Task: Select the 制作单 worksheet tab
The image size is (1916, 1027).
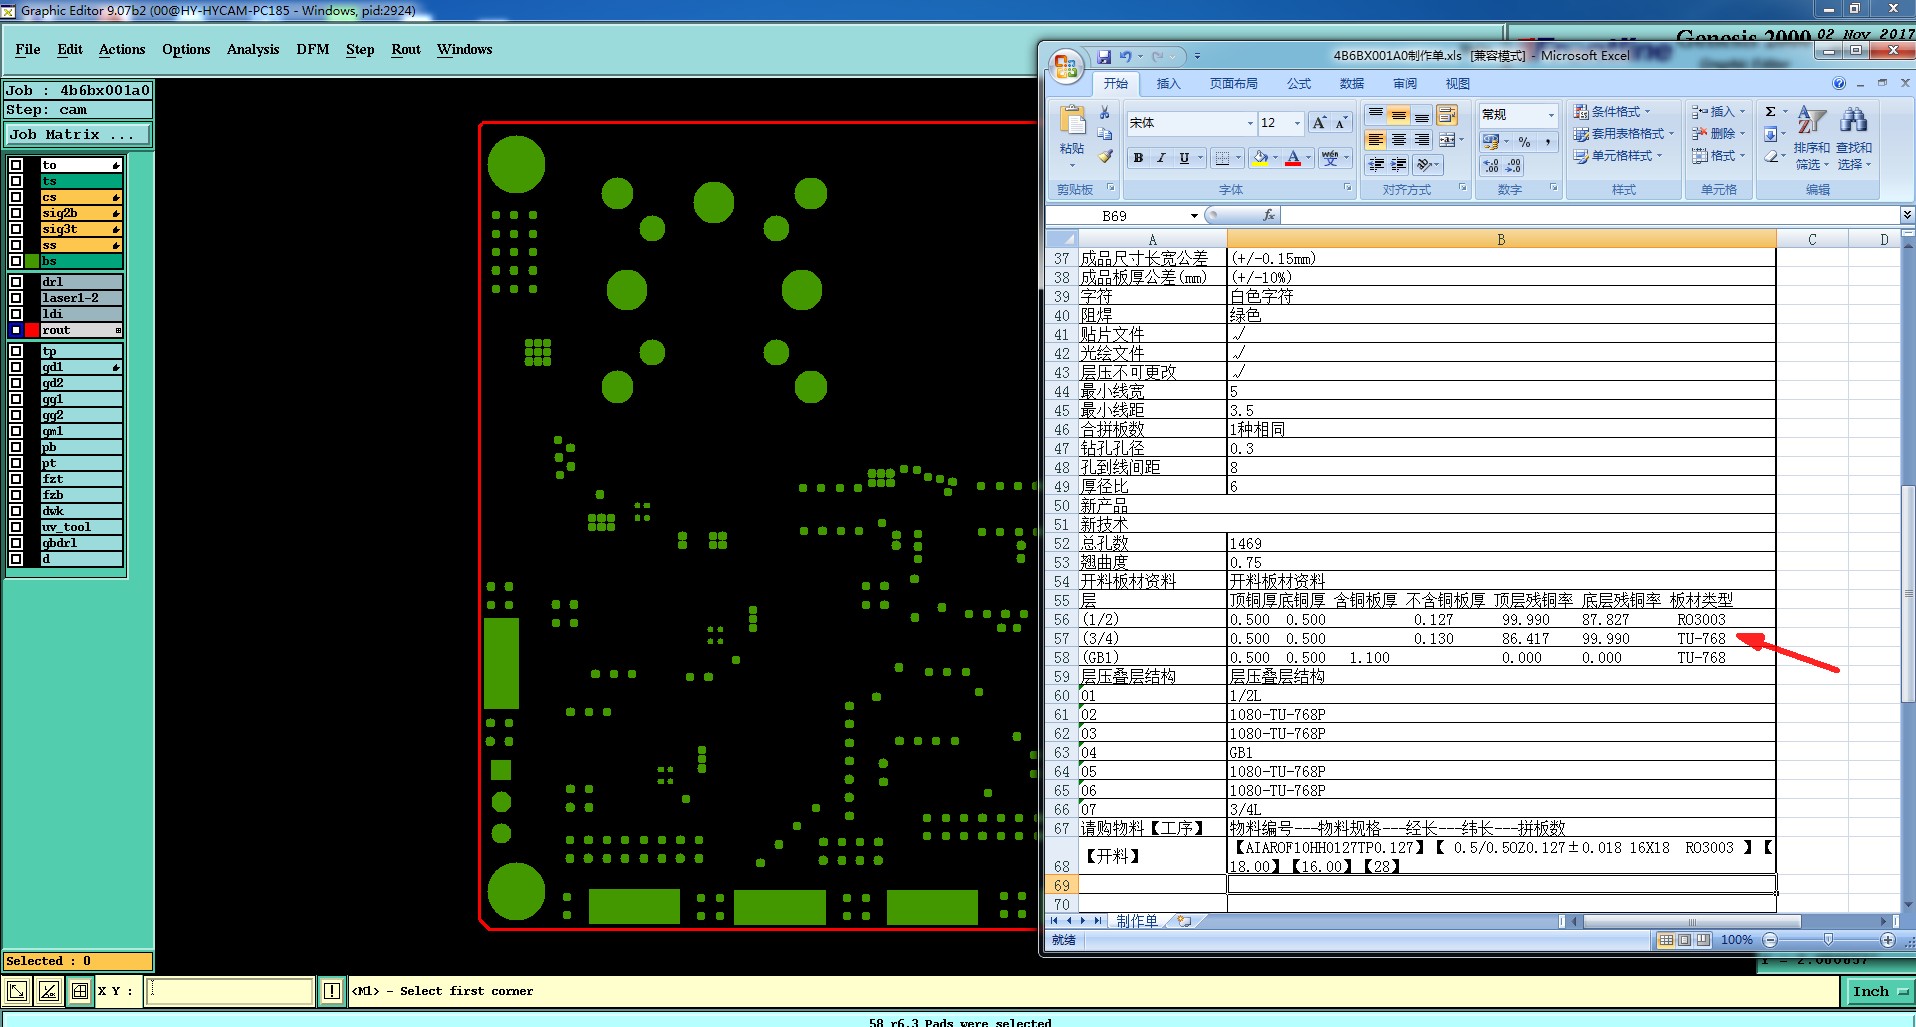Action: [1137, 921]
